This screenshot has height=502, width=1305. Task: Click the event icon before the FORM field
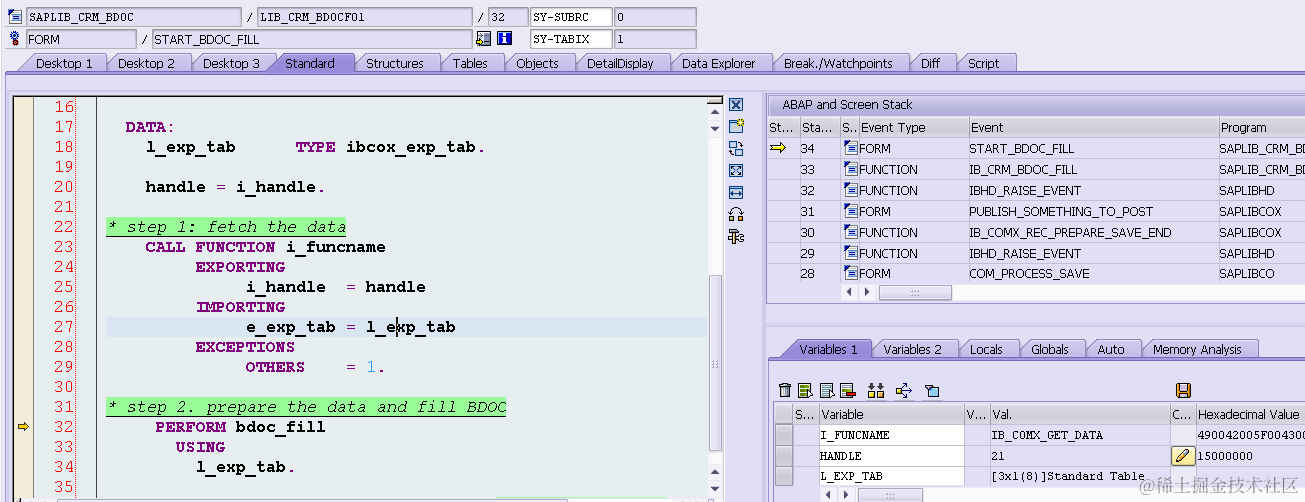pos(15,38)
